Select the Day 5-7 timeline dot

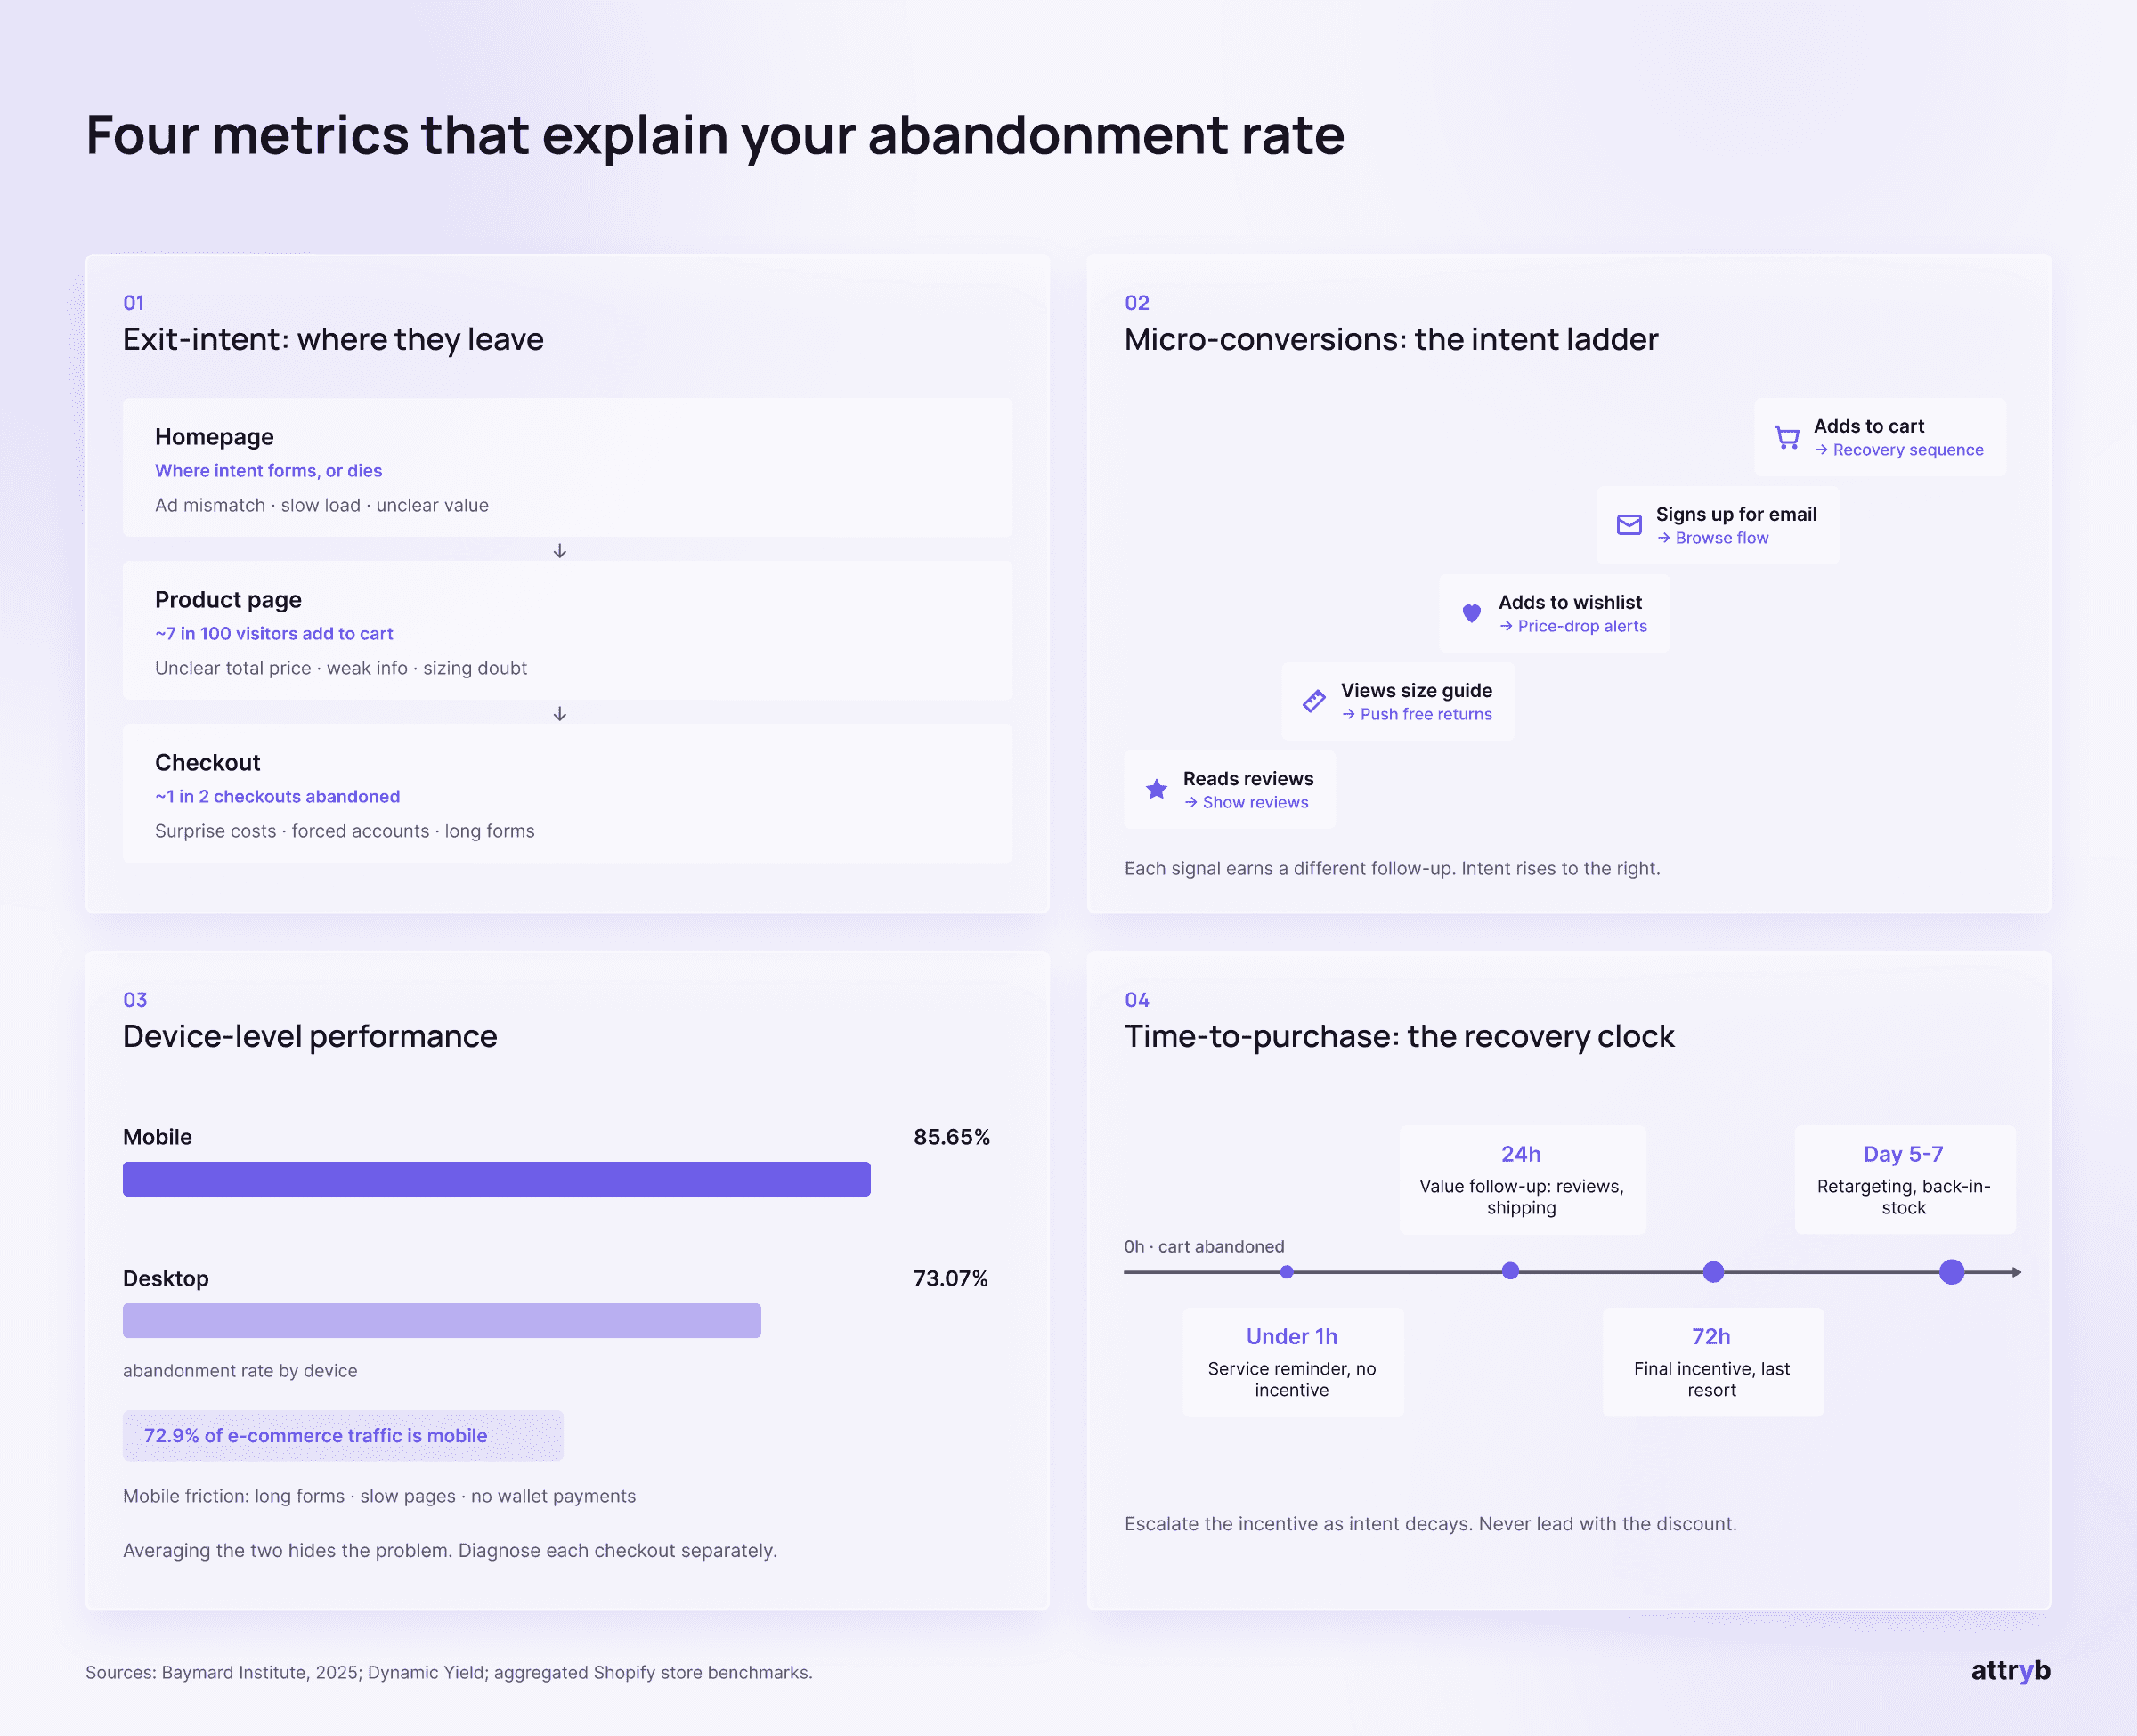coord(1951,1272)
